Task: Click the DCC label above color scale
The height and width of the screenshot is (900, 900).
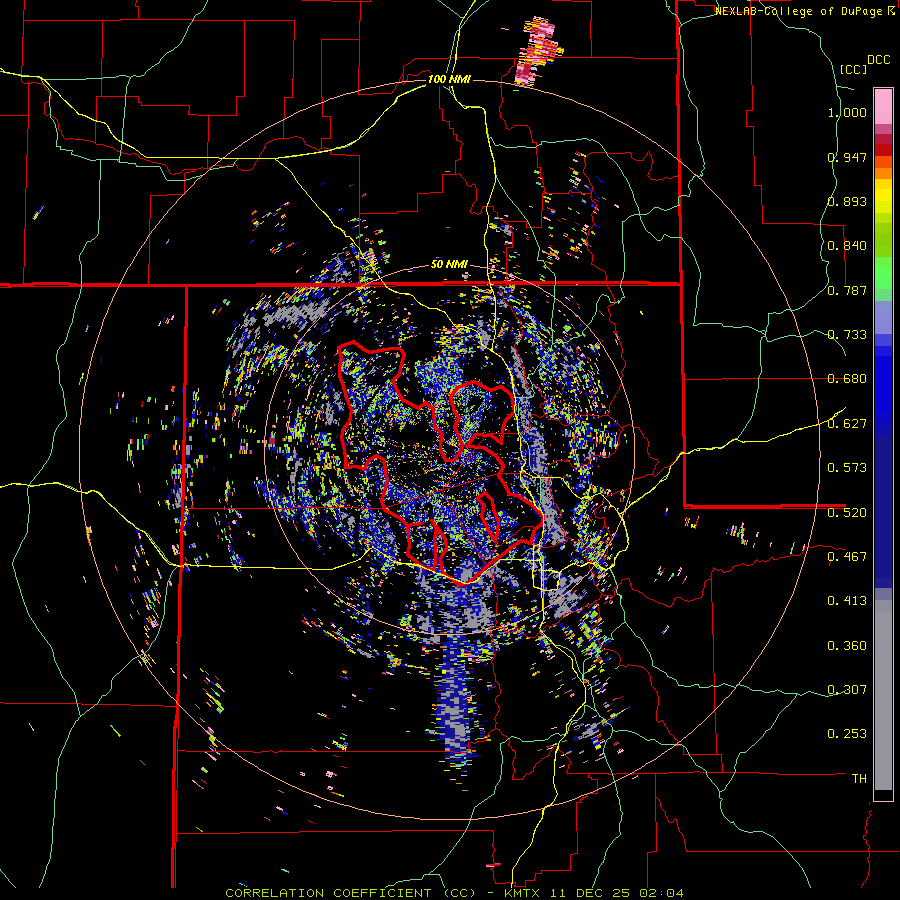Action: (878, 60)
